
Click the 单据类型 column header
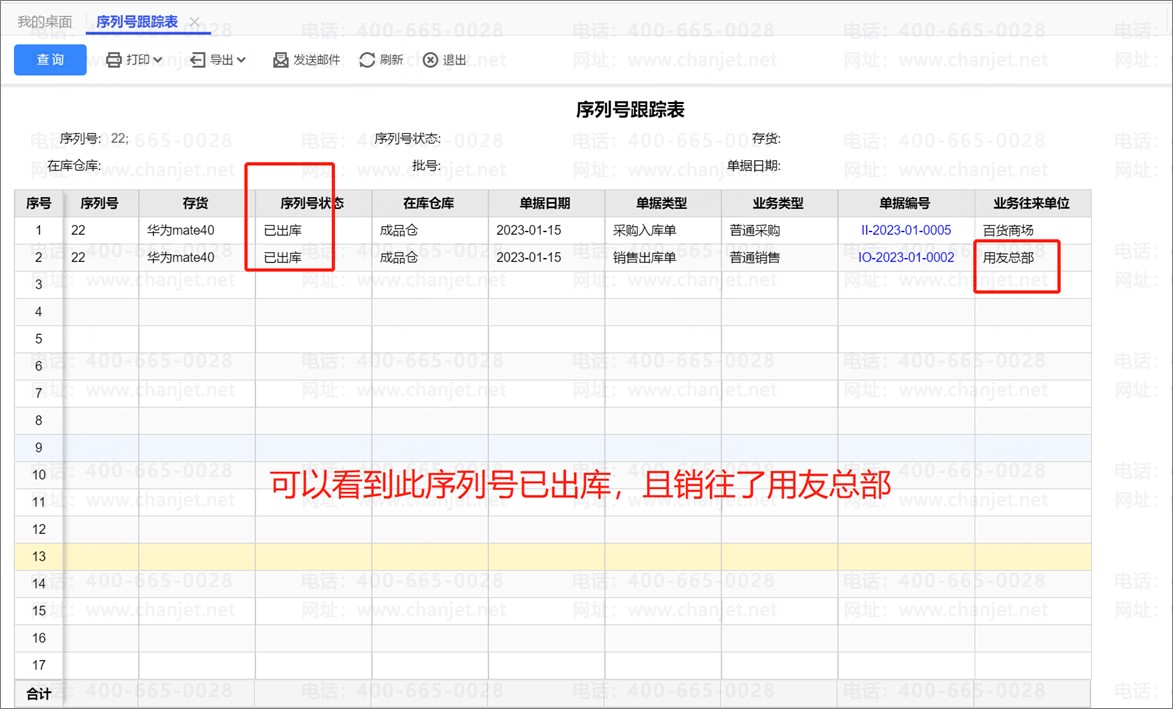pos(662,203)
